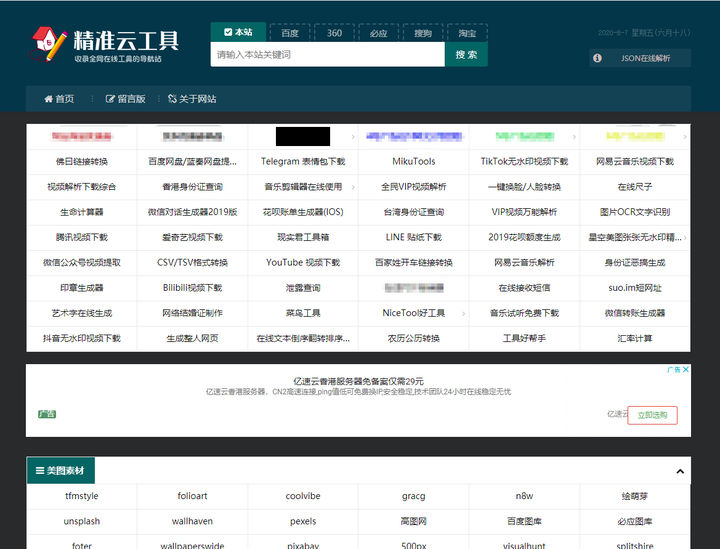Open Bilibili视频下载 link
Viewport: 720px width, 549px height.
click(x=192, y=288)
